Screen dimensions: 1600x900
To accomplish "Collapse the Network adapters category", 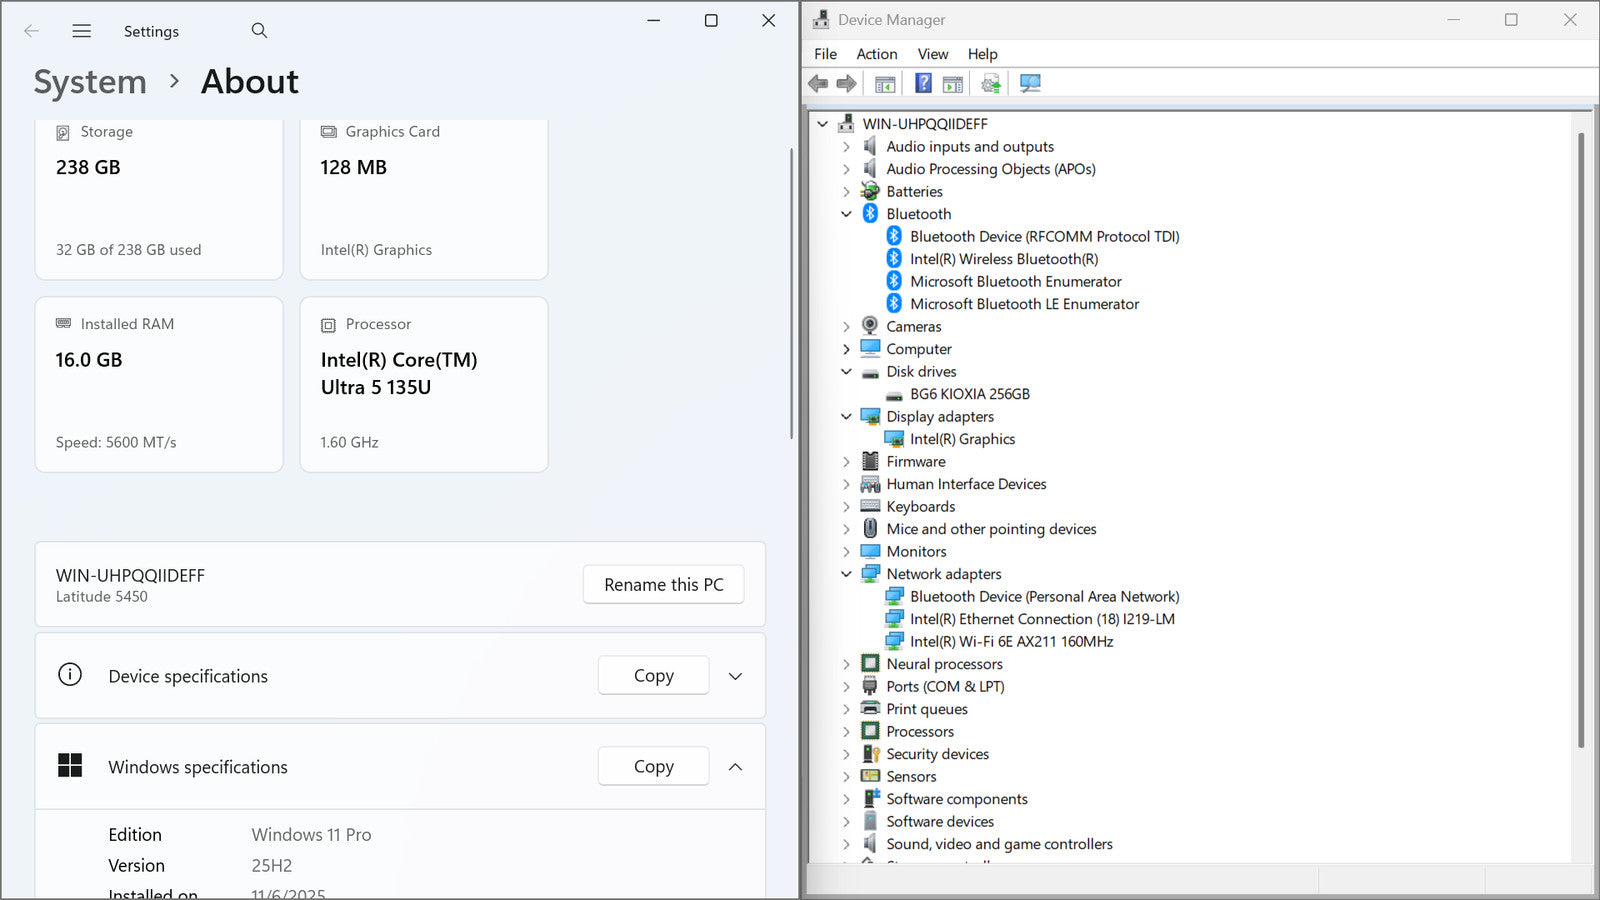I will pos(847,574).
